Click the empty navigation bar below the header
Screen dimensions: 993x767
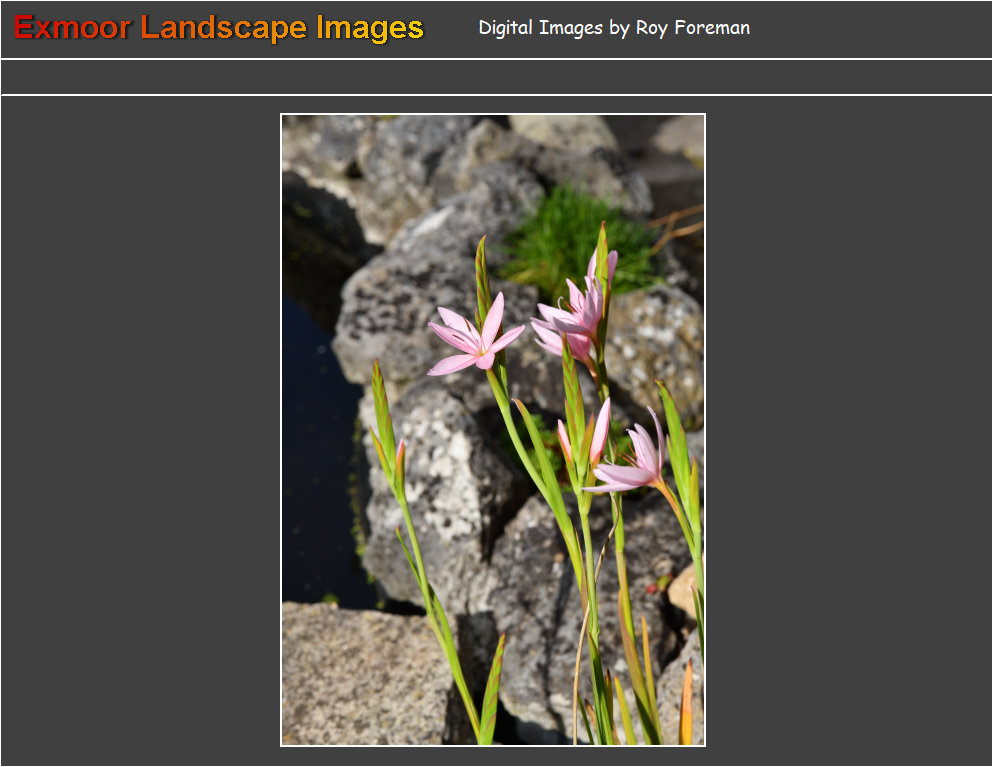496,77
